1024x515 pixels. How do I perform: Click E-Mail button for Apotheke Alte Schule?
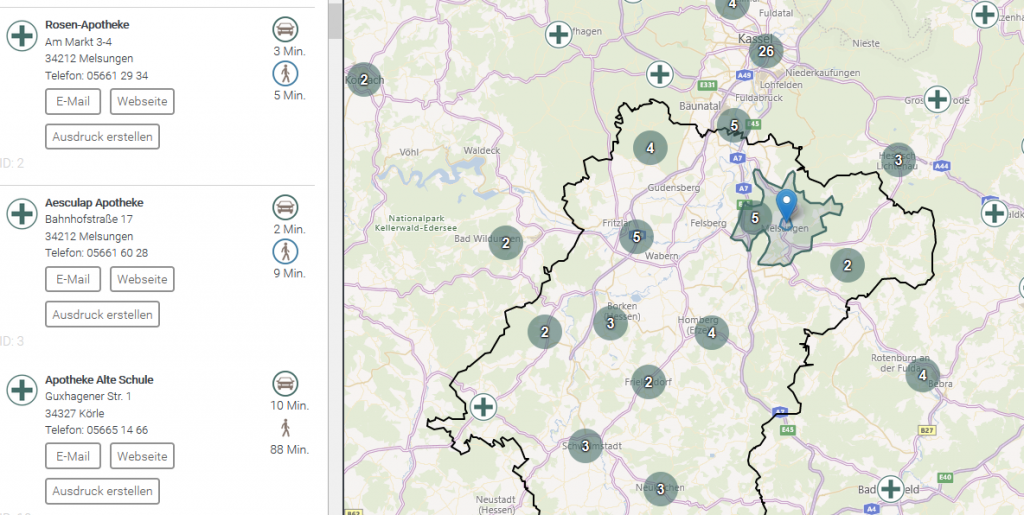click(73, 456)
